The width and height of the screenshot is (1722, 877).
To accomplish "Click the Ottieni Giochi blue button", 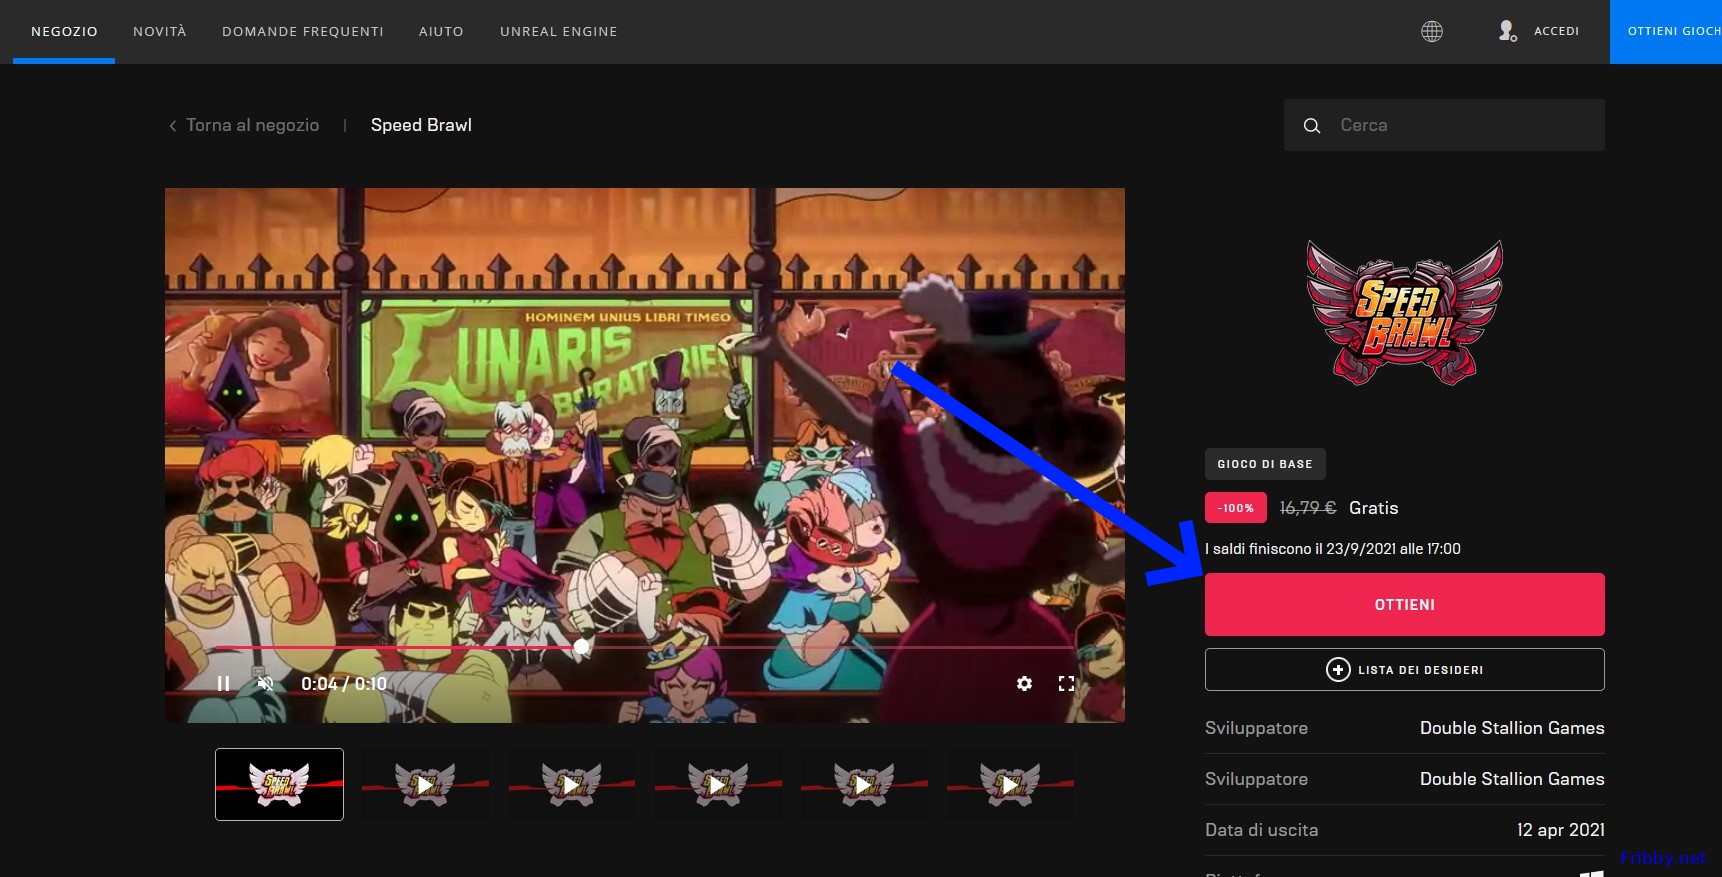I will click(x=1668, y=32).
